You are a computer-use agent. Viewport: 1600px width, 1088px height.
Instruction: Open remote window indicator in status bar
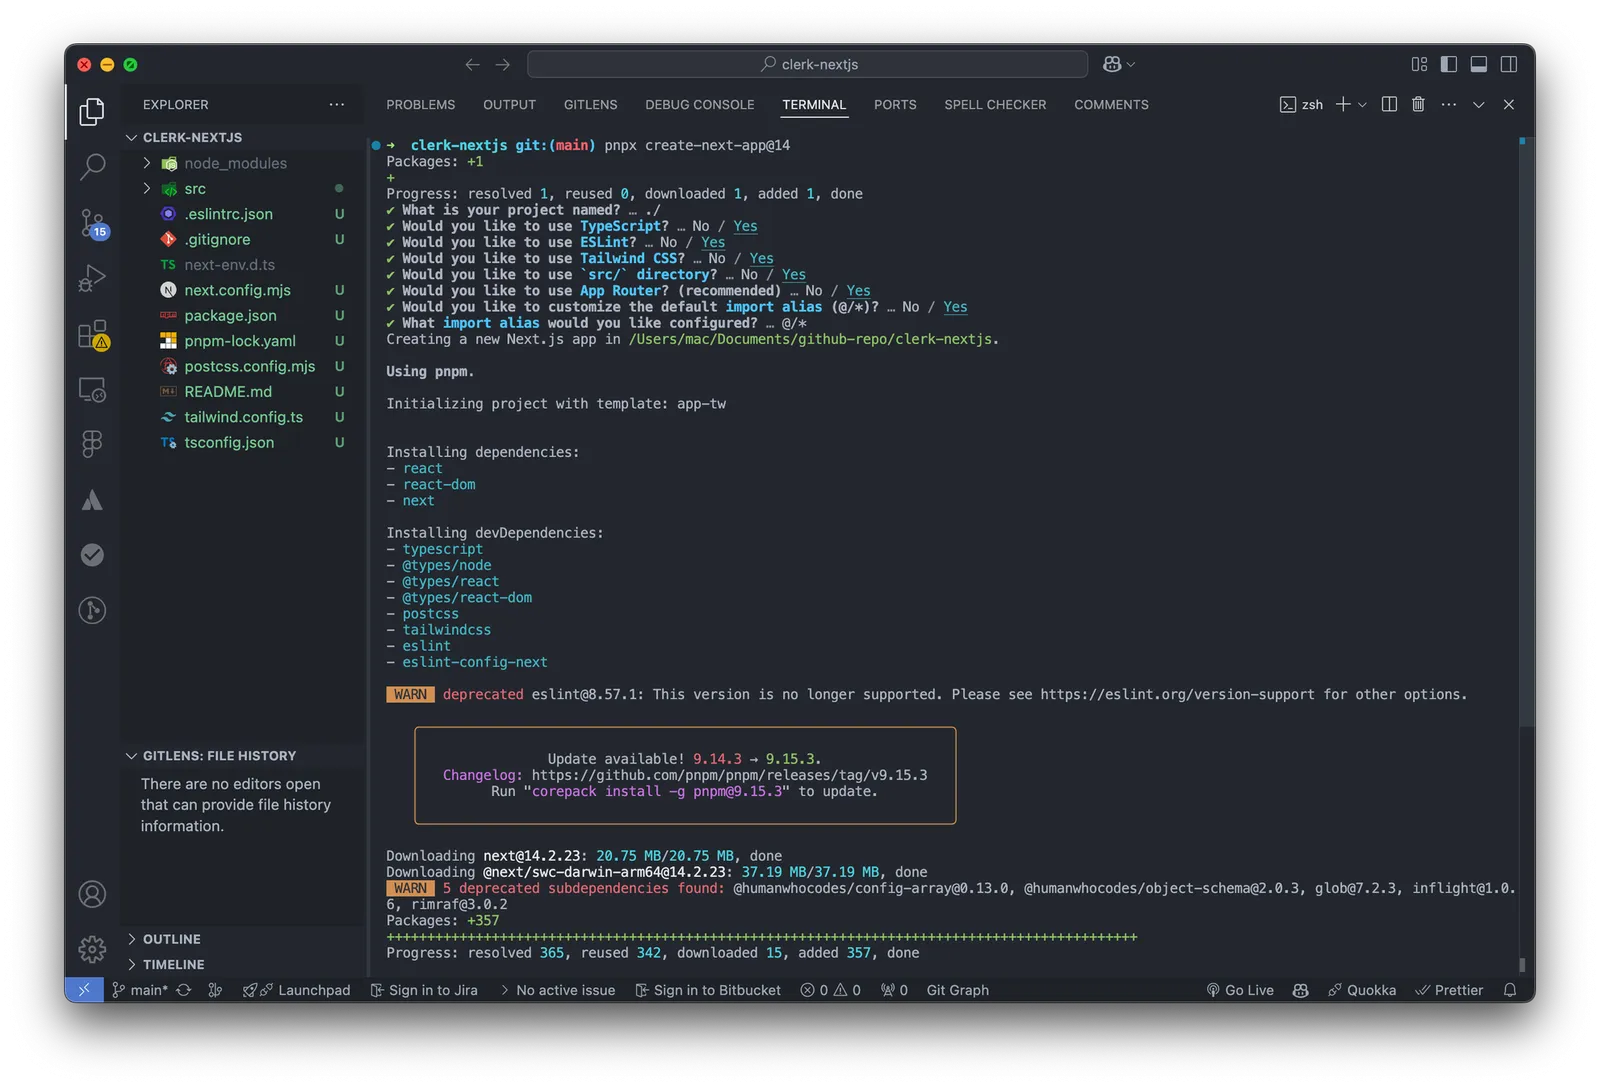(x=84, y=990)
